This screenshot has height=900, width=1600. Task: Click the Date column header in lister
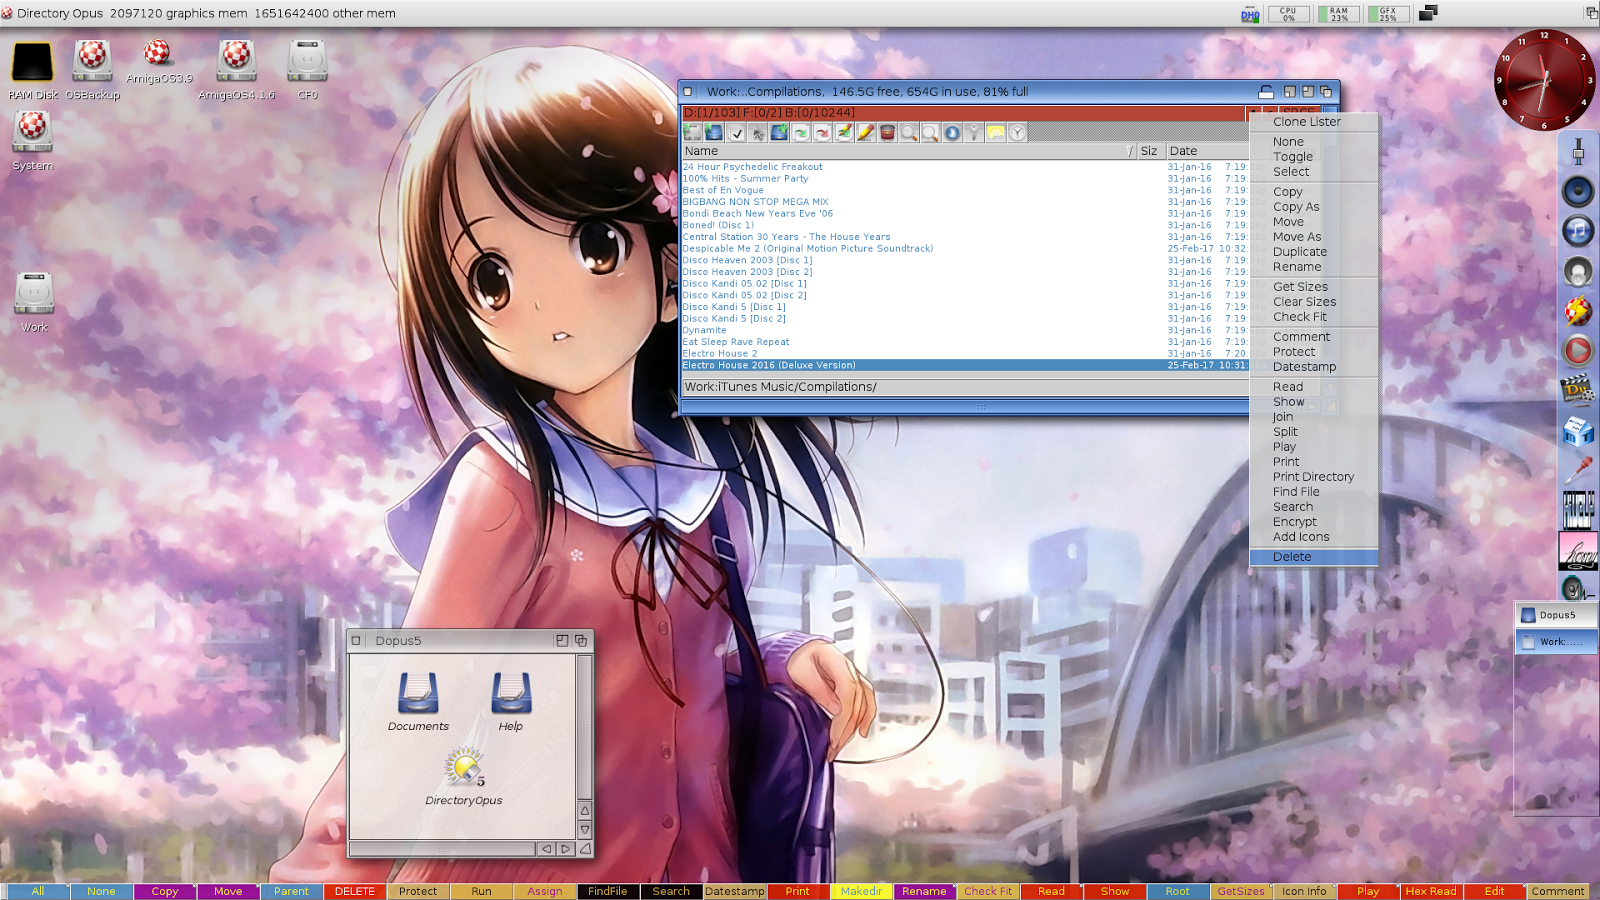click(x=1208, y=151)
